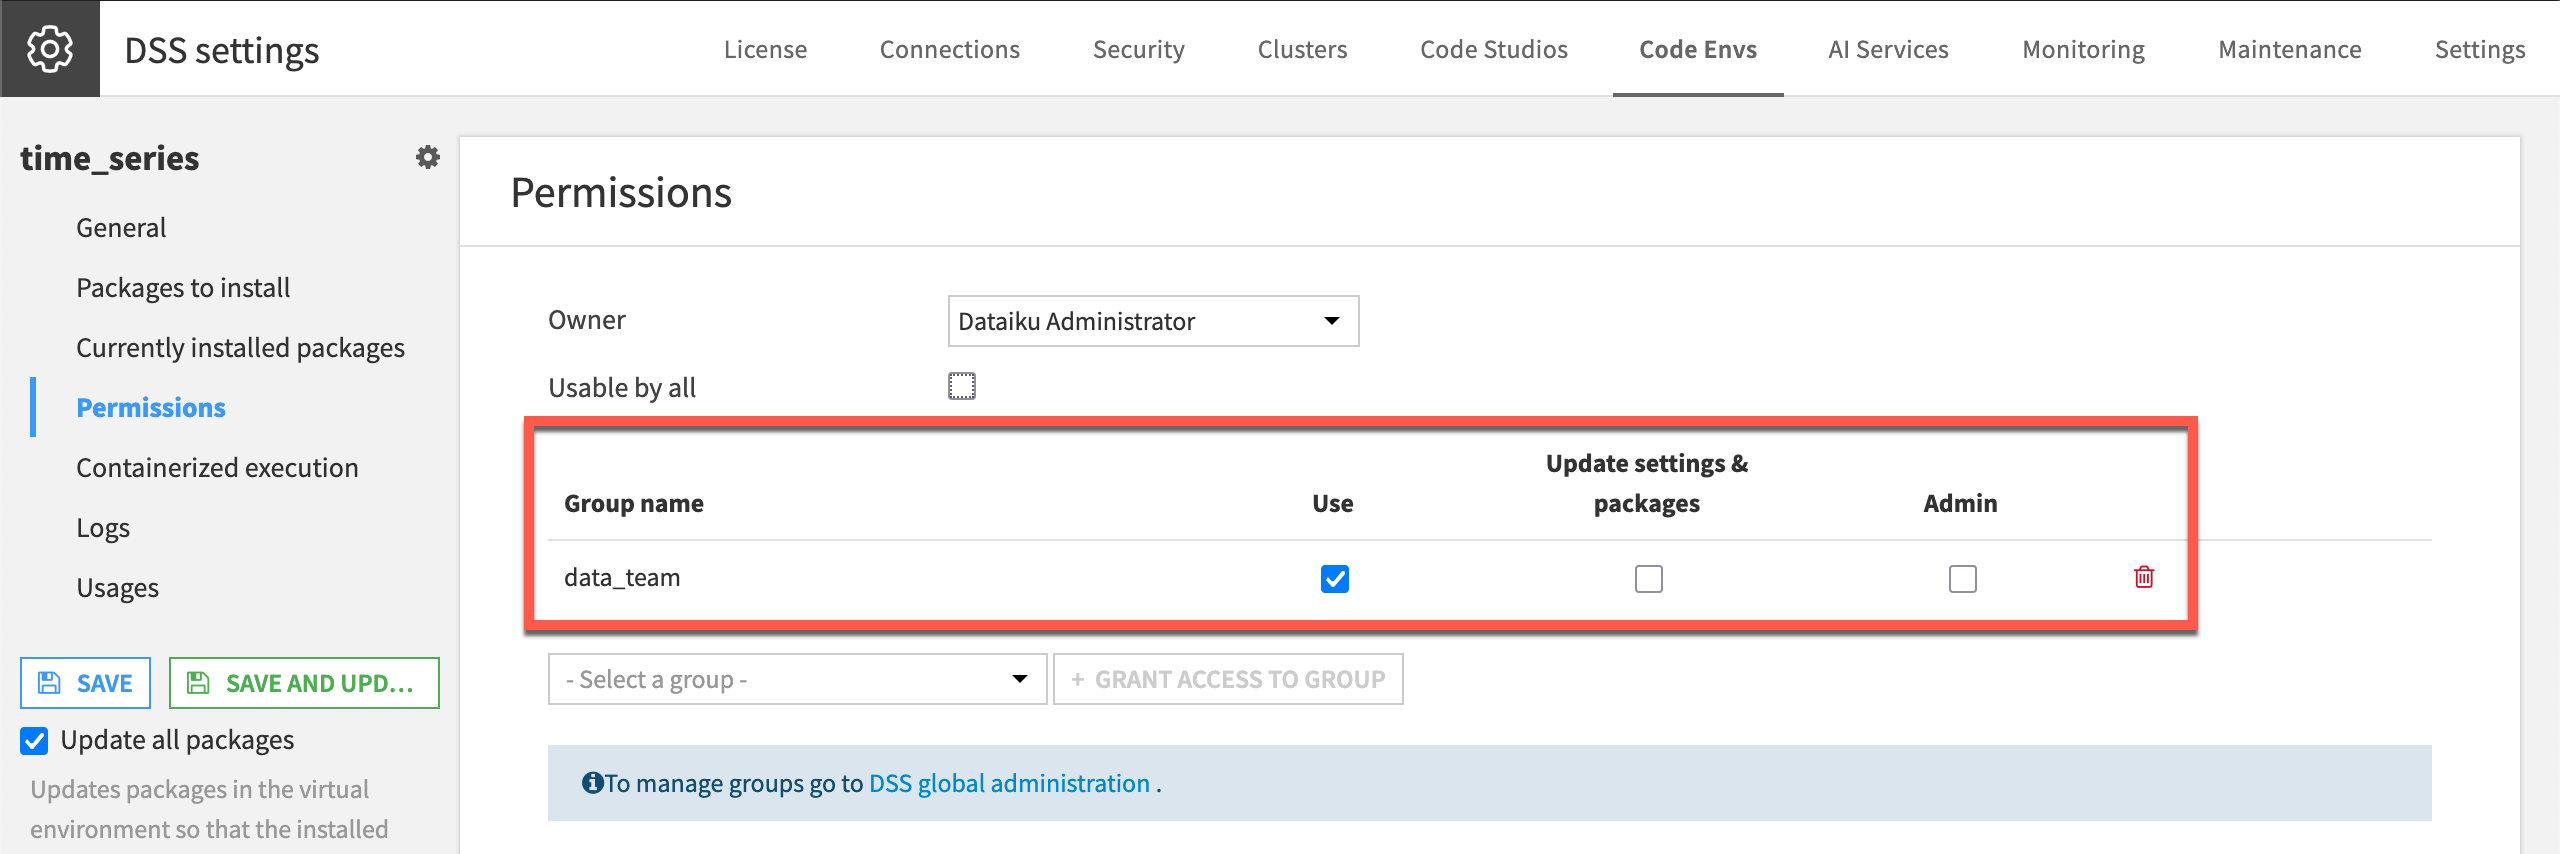Screen dimensions: 2560x854
Task: Enable the Usable by all checkbox
Action: 962,386
